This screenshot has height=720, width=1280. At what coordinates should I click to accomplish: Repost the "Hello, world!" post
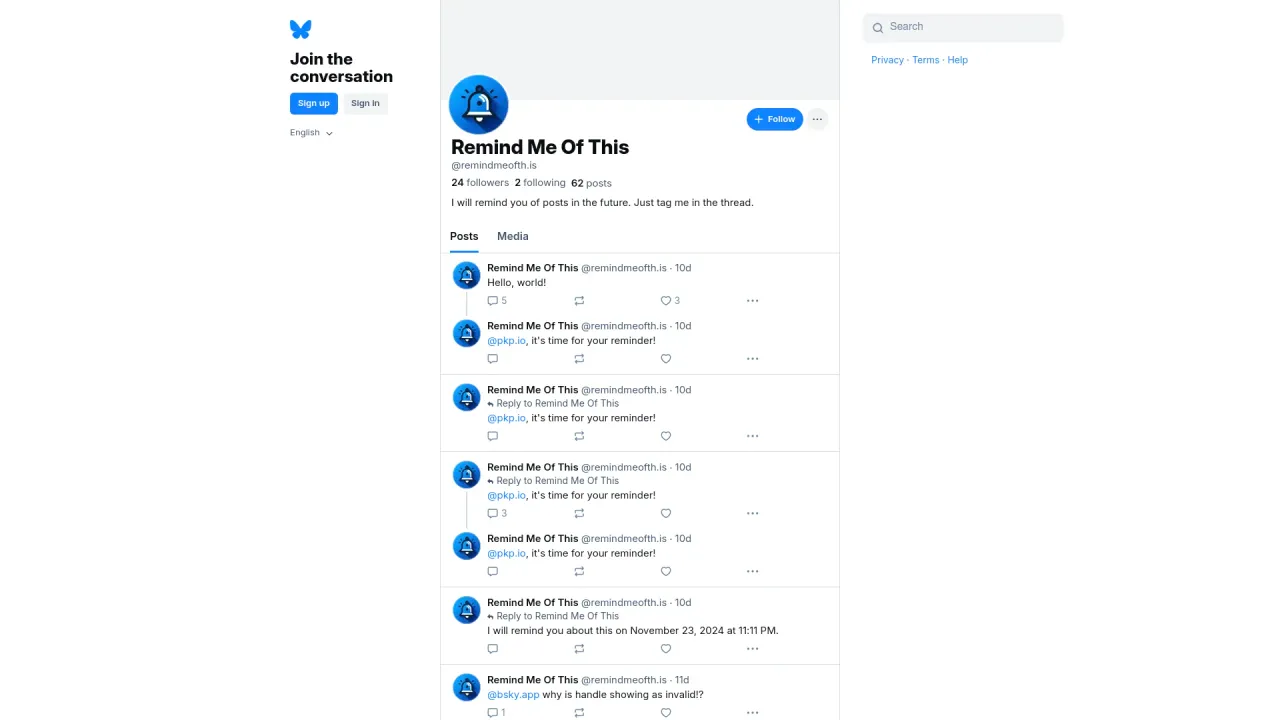pos(579,301)
